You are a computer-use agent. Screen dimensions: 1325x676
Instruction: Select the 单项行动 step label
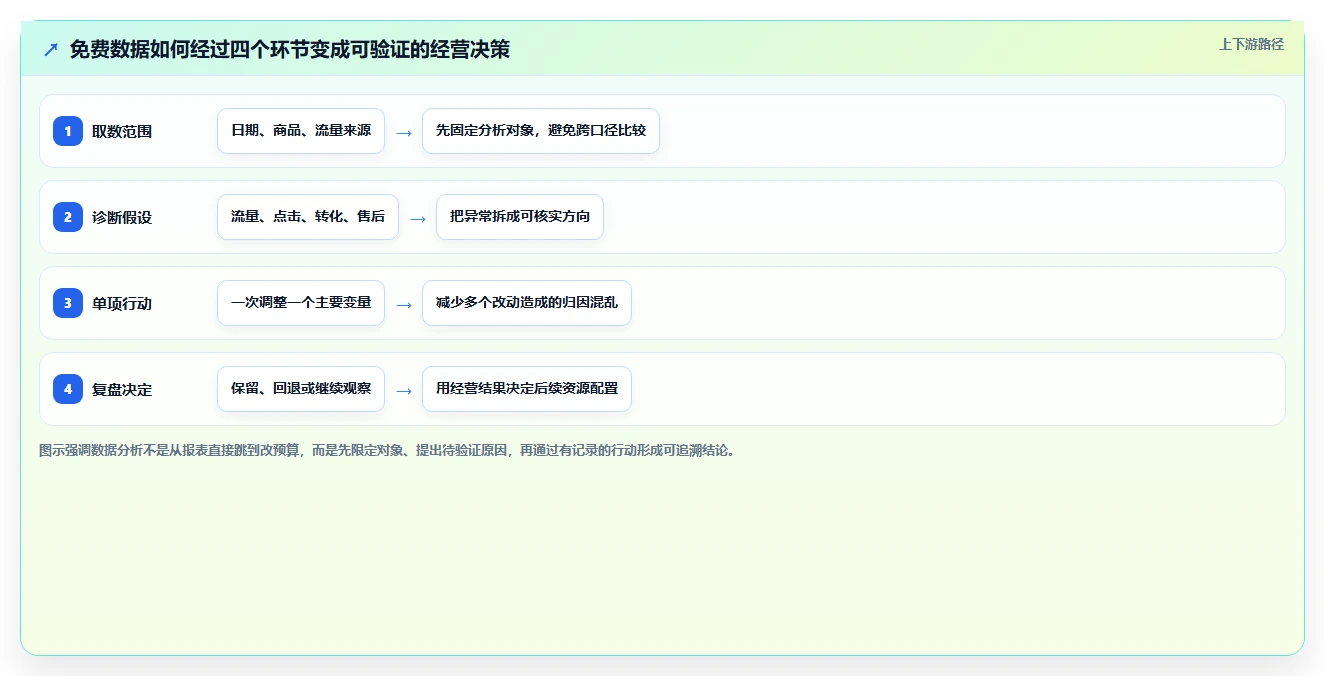(x=122, y=303)
